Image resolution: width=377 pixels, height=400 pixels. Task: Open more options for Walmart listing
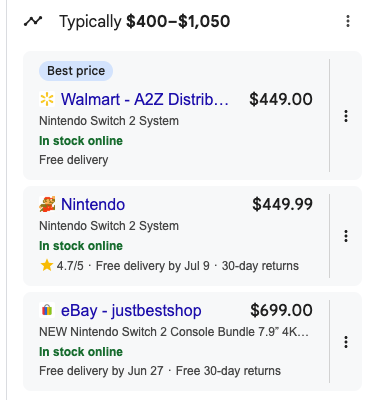coord(346,116)
